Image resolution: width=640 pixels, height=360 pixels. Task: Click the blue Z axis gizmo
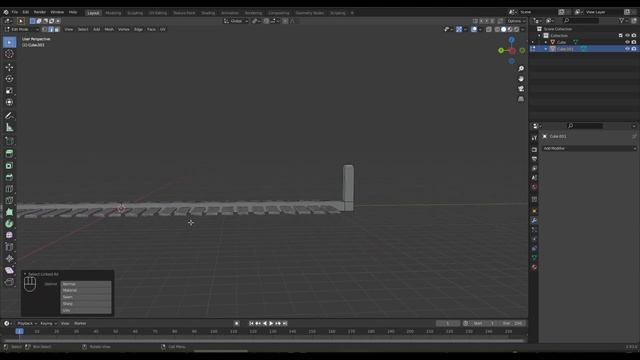tap(511, 40)
